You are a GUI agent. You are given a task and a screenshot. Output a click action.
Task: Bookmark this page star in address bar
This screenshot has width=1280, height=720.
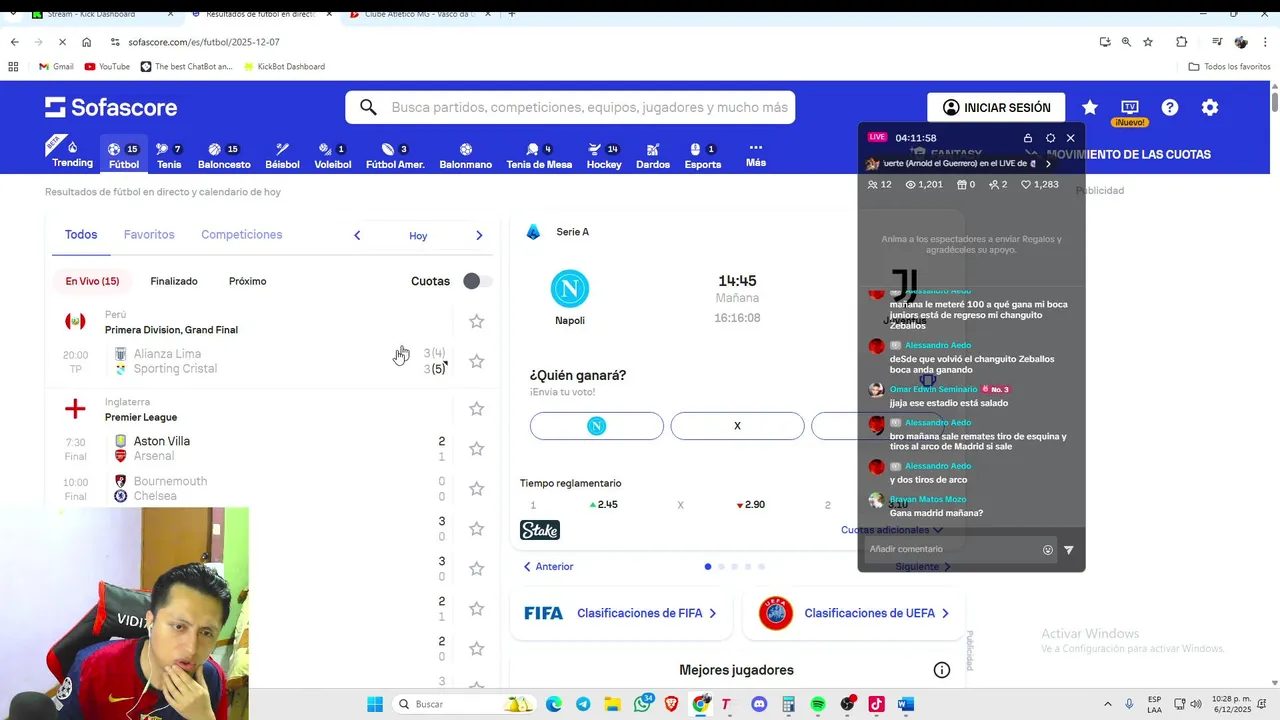(1148, 42)
